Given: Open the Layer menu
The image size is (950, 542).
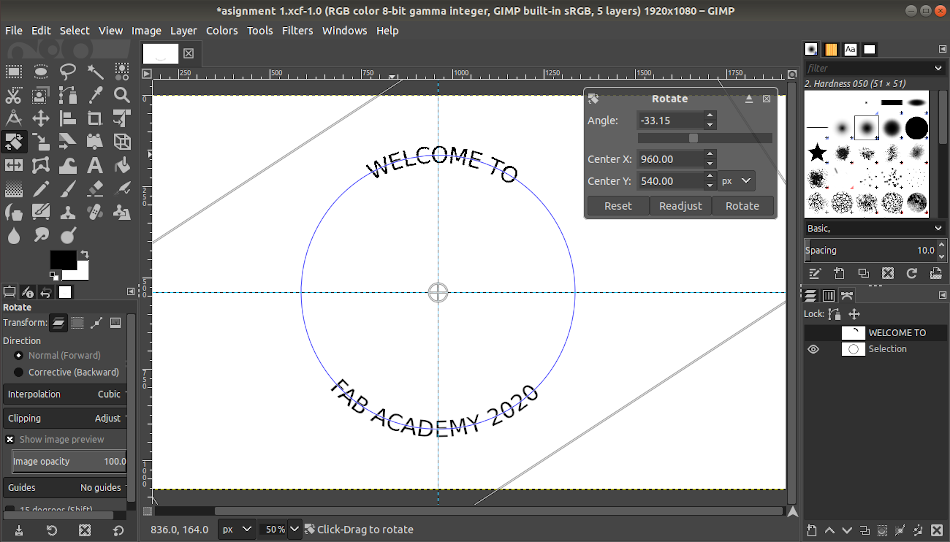Looking at the screenshot, I should coord(183,30).
